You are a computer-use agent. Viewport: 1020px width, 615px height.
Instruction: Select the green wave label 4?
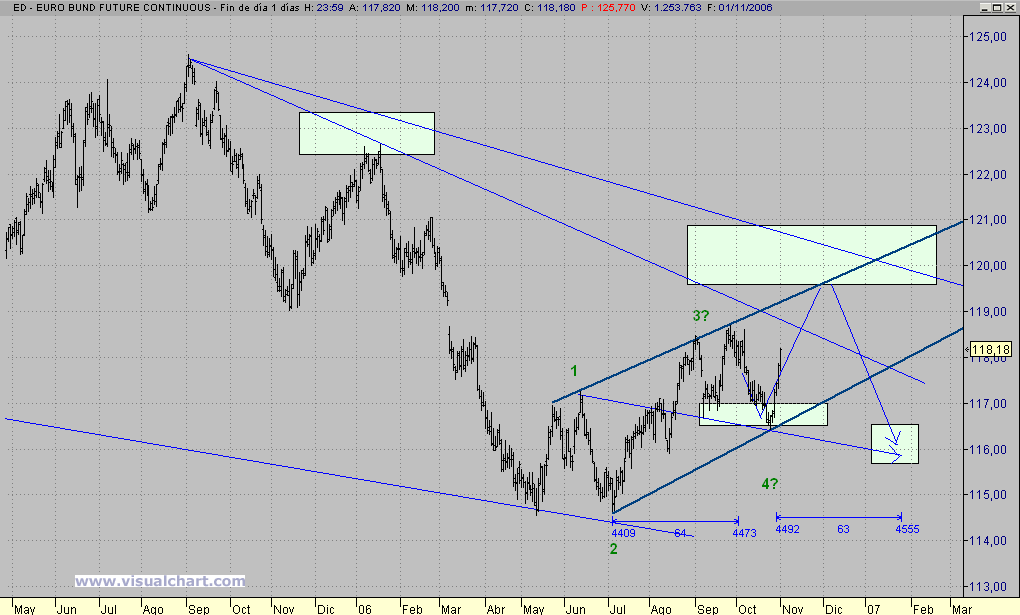(770, 484)
